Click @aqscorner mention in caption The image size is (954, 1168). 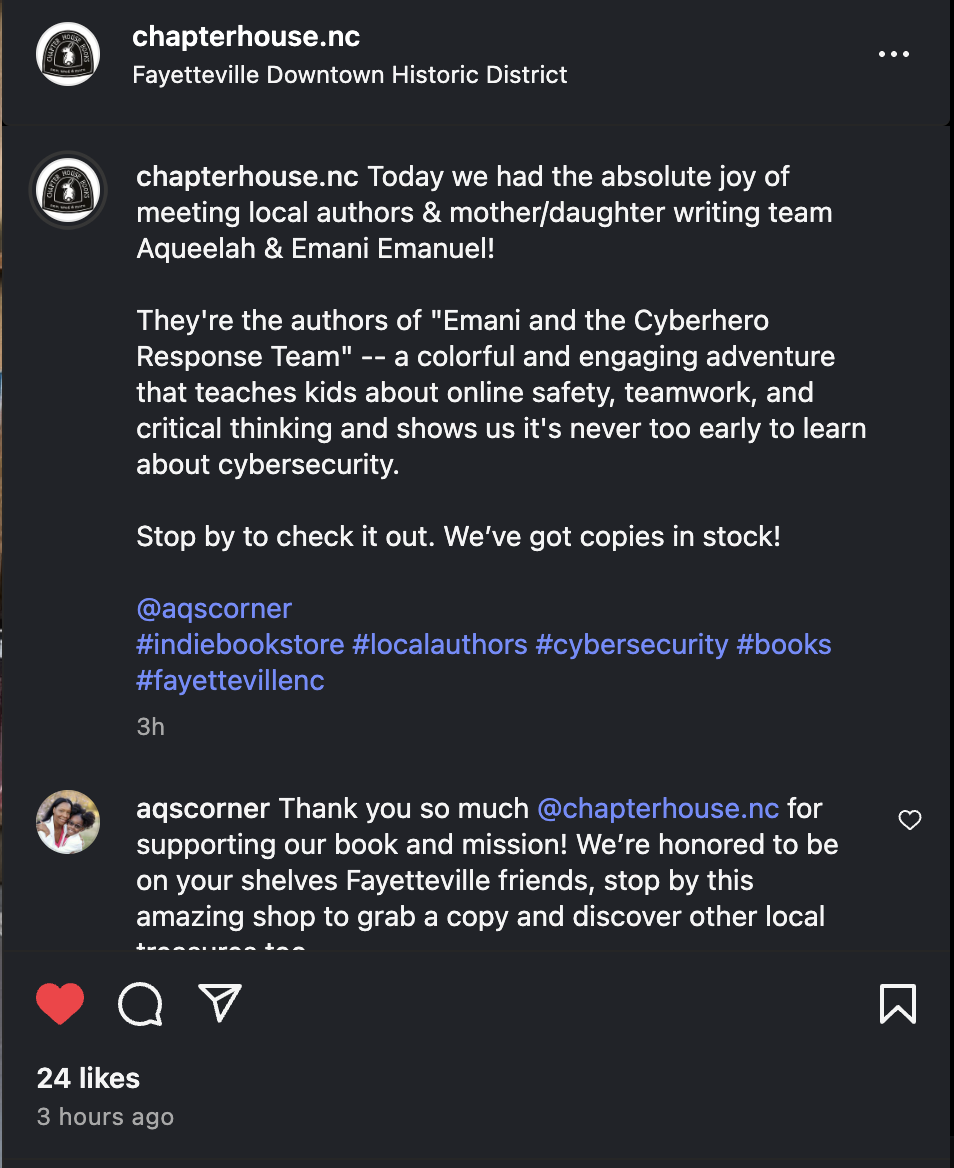pos(214,608)
